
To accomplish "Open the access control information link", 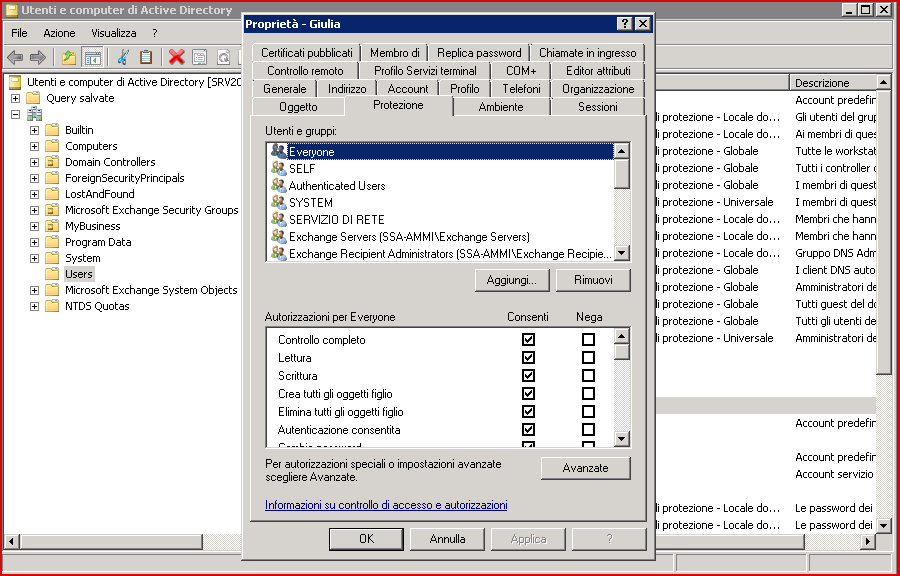I will [386, 505].
